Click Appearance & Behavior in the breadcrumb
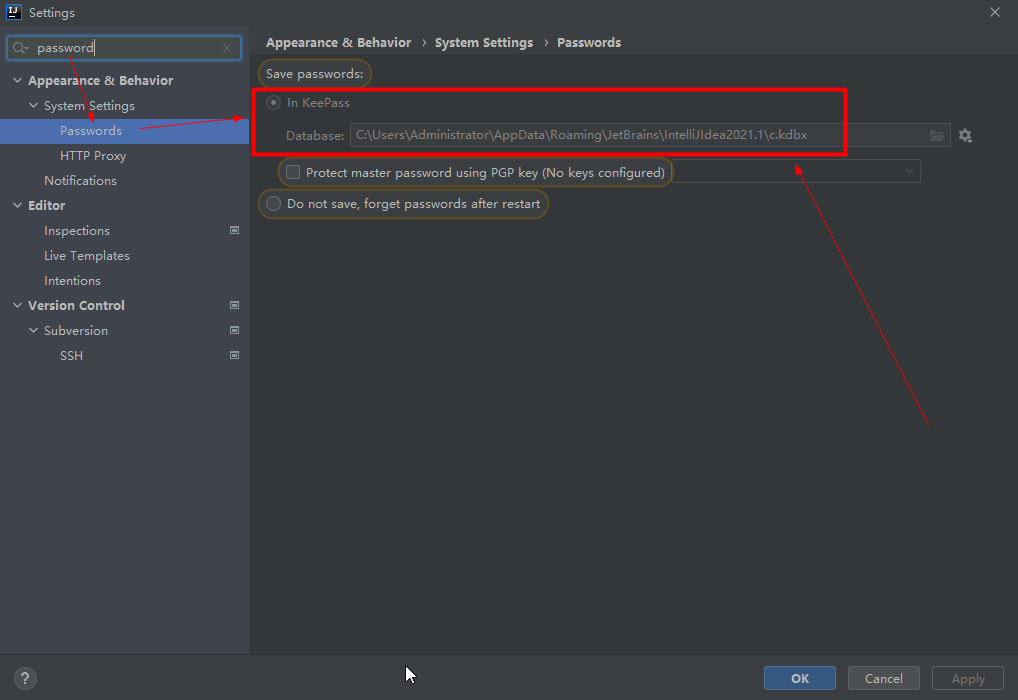The image size is (1018, 700). (x=338, y=43)
